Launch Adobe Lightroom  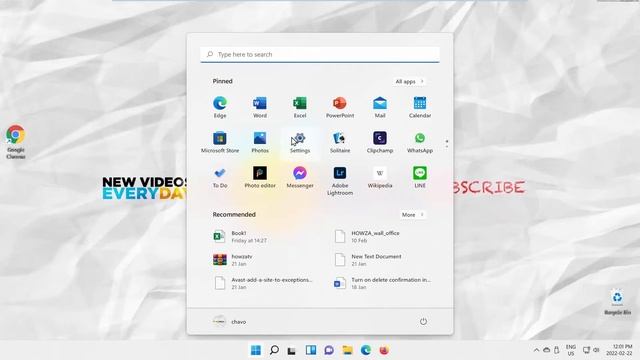pyautogui.click(x=340, y=180)
